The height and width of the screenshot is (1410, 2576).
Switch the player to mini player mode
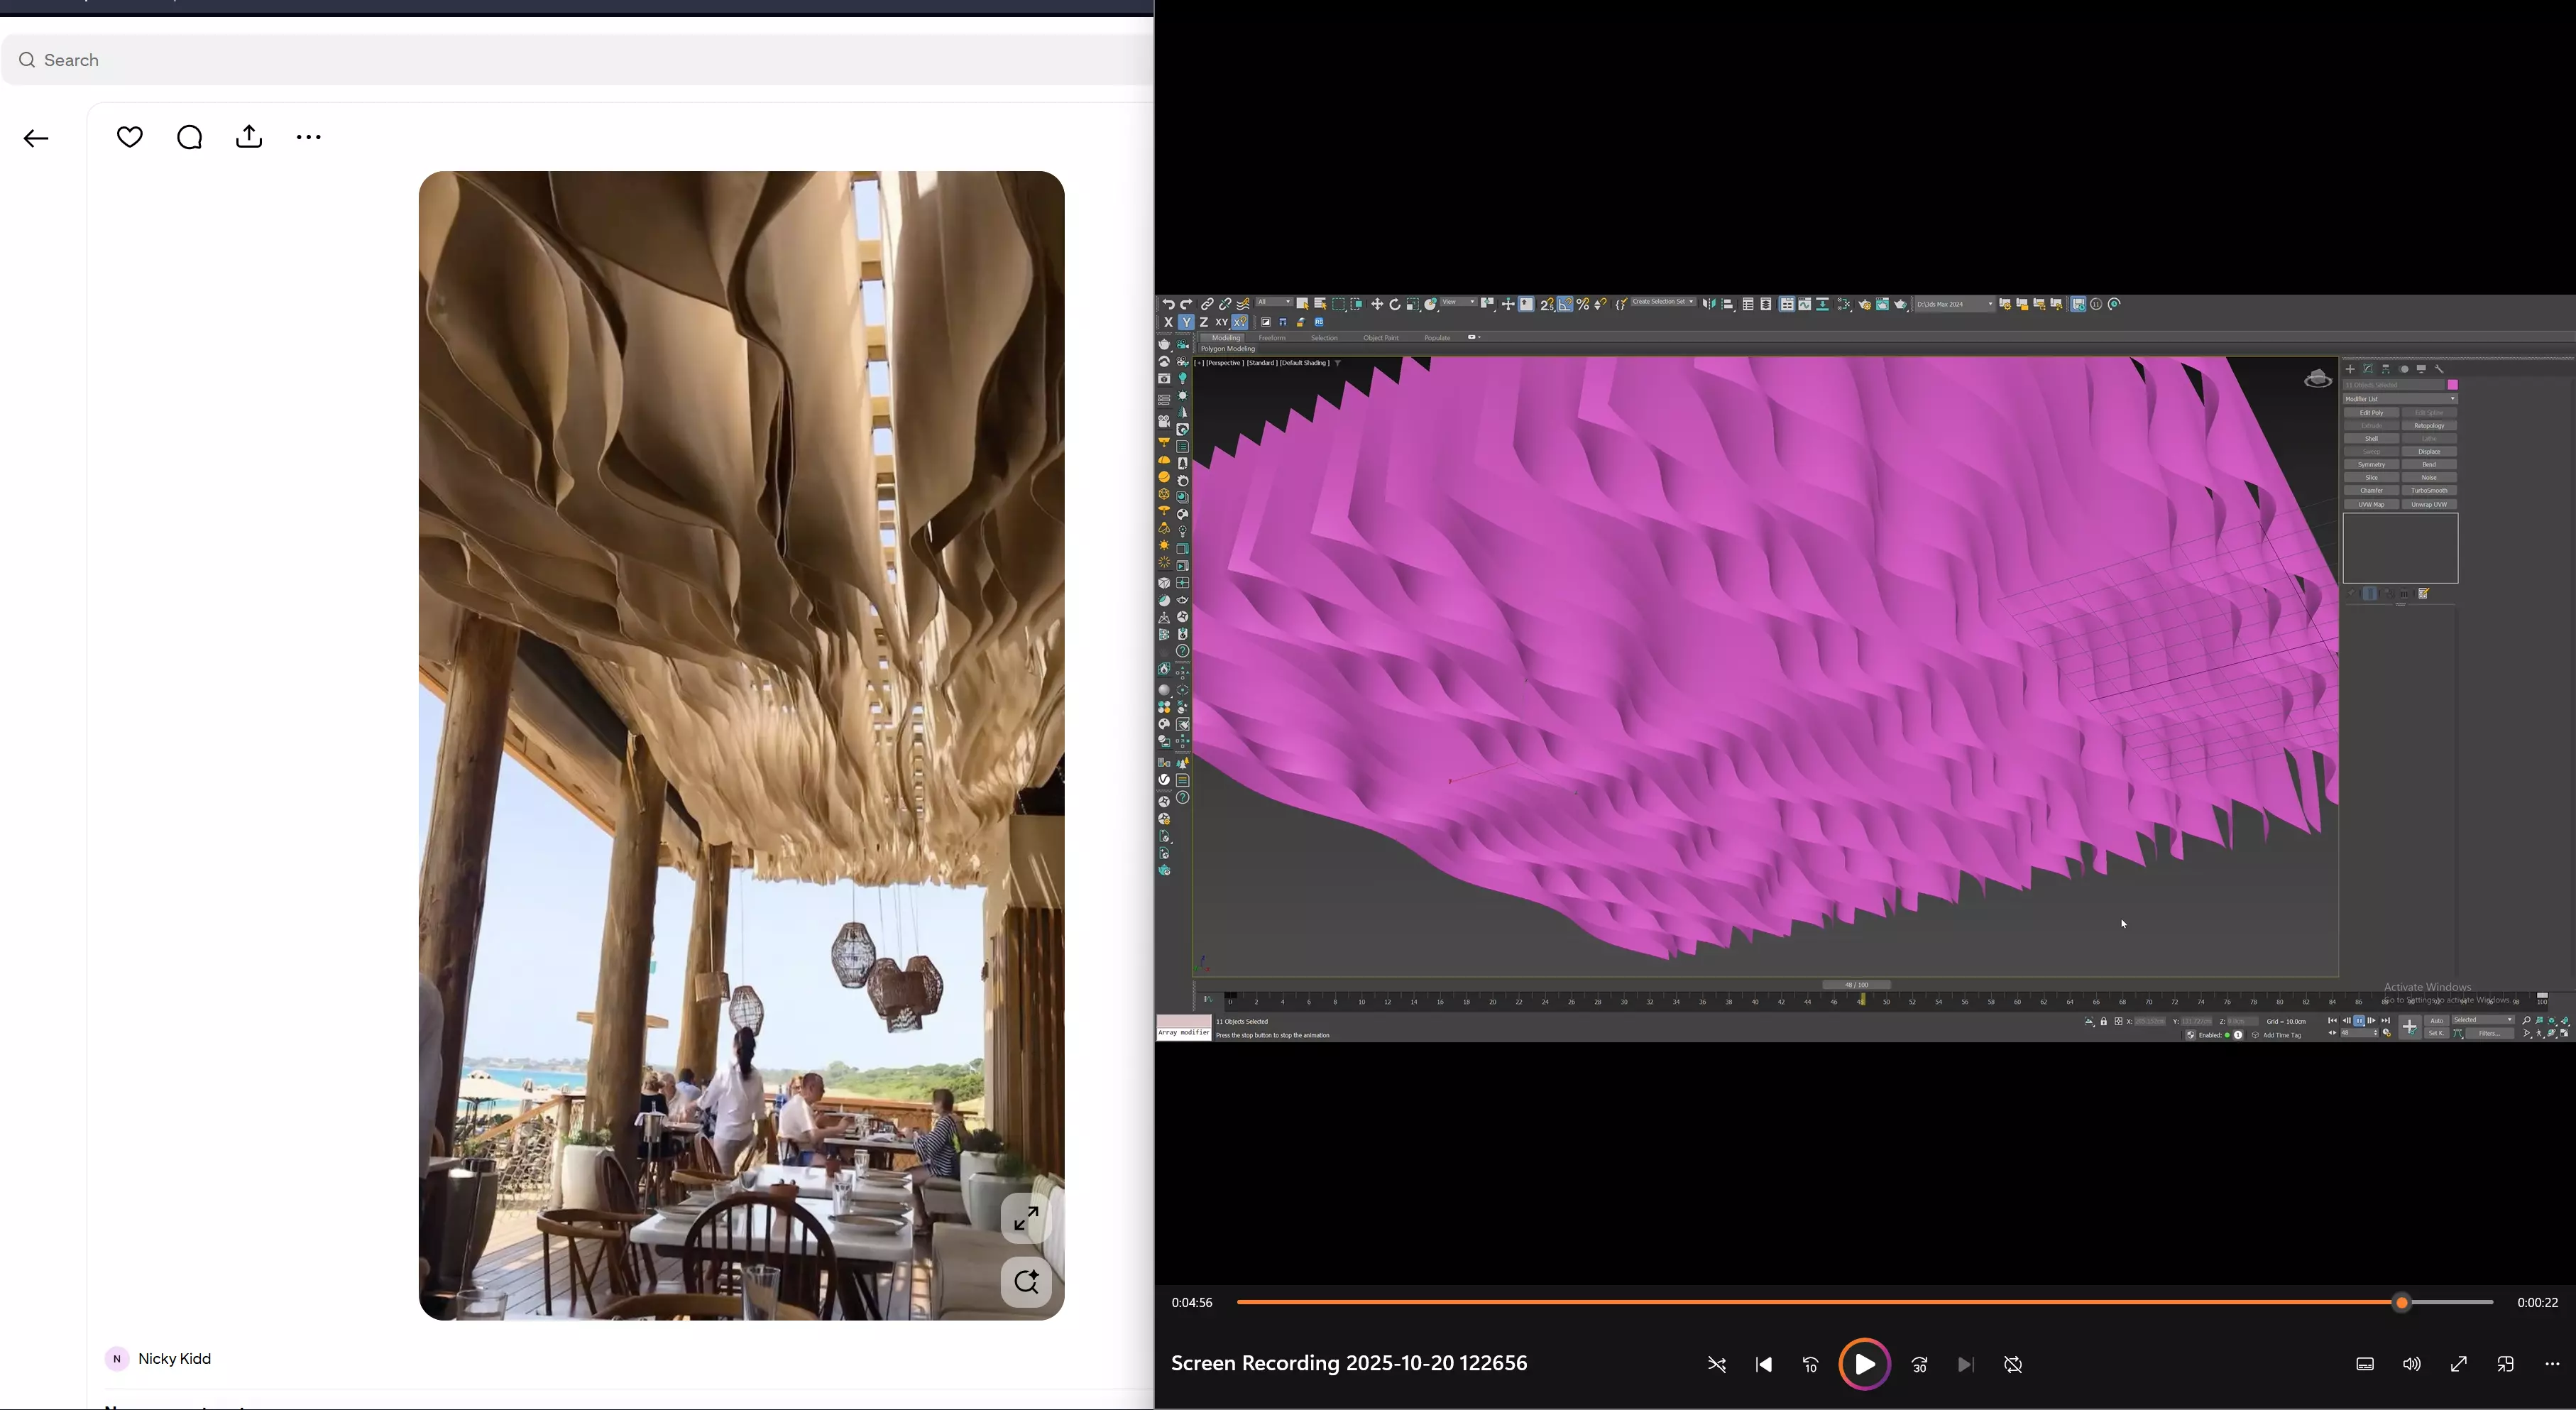click(x=2505, y=1365)
